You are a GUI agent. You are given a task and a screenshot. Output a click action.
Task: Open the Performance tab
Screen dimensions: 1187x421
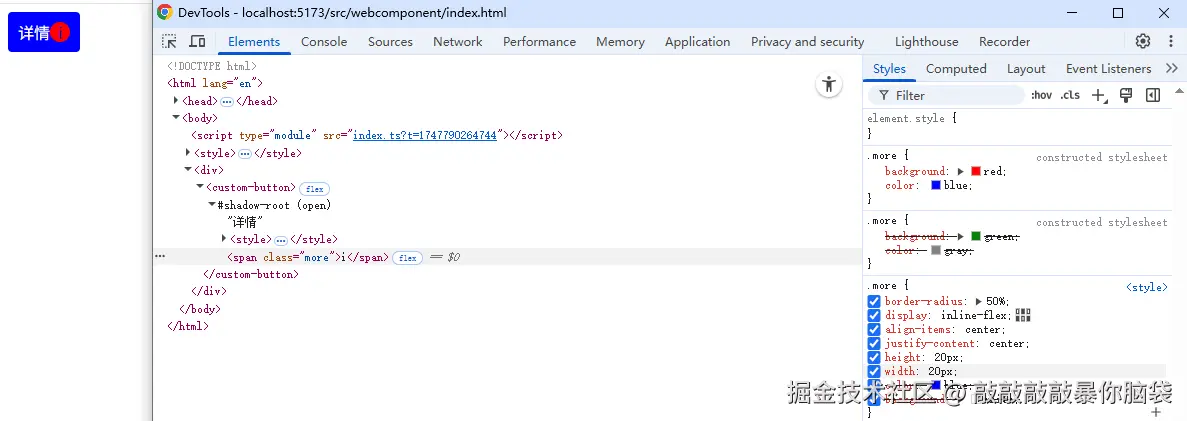[539, 42]
